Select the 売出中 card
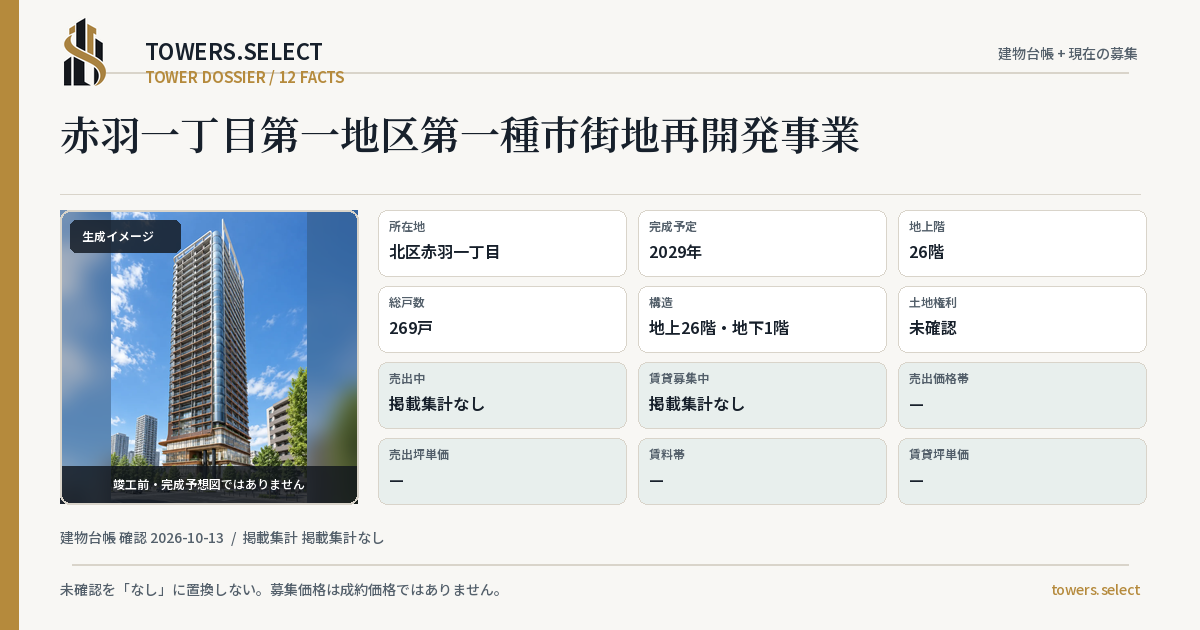The image size is (1200, 630). click(x=502, y=395)
